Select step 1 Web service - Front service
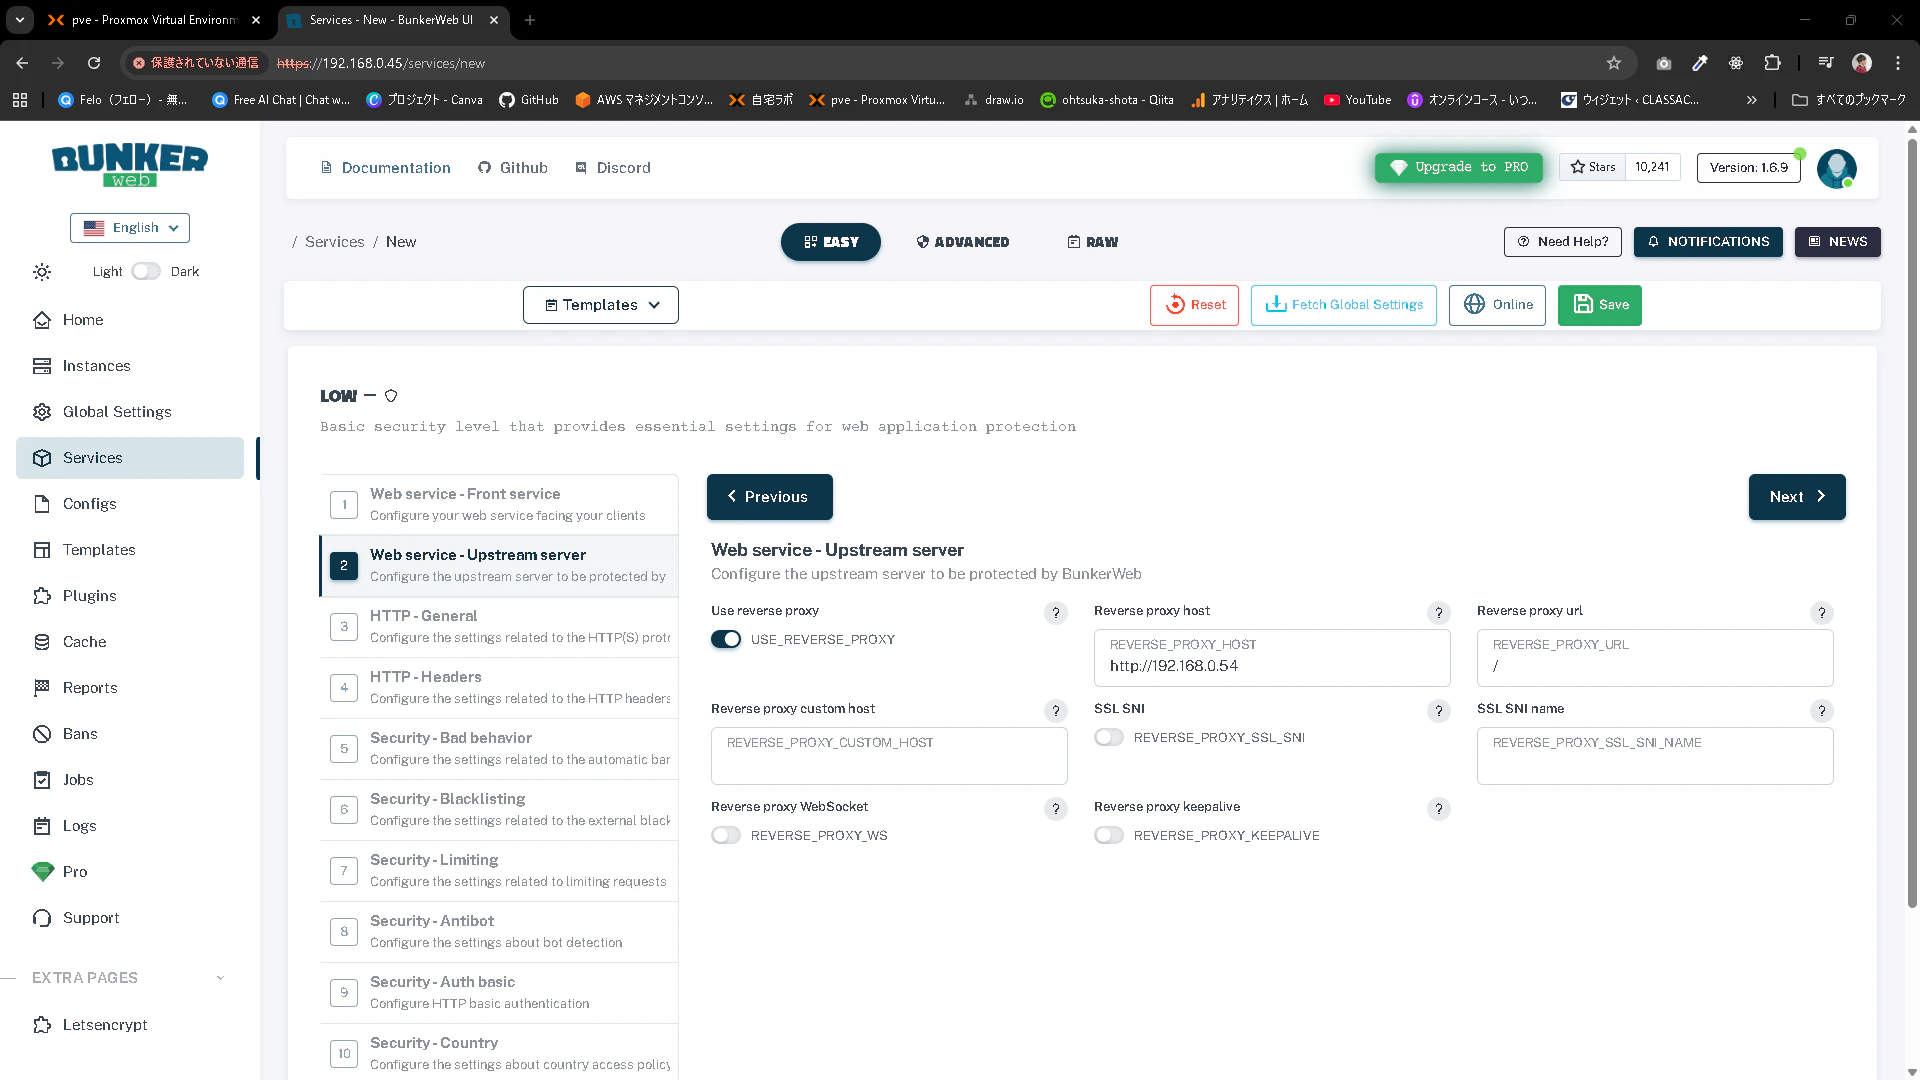The height and width of the screenshot is (1080, 1920). [x=499, y=505]
